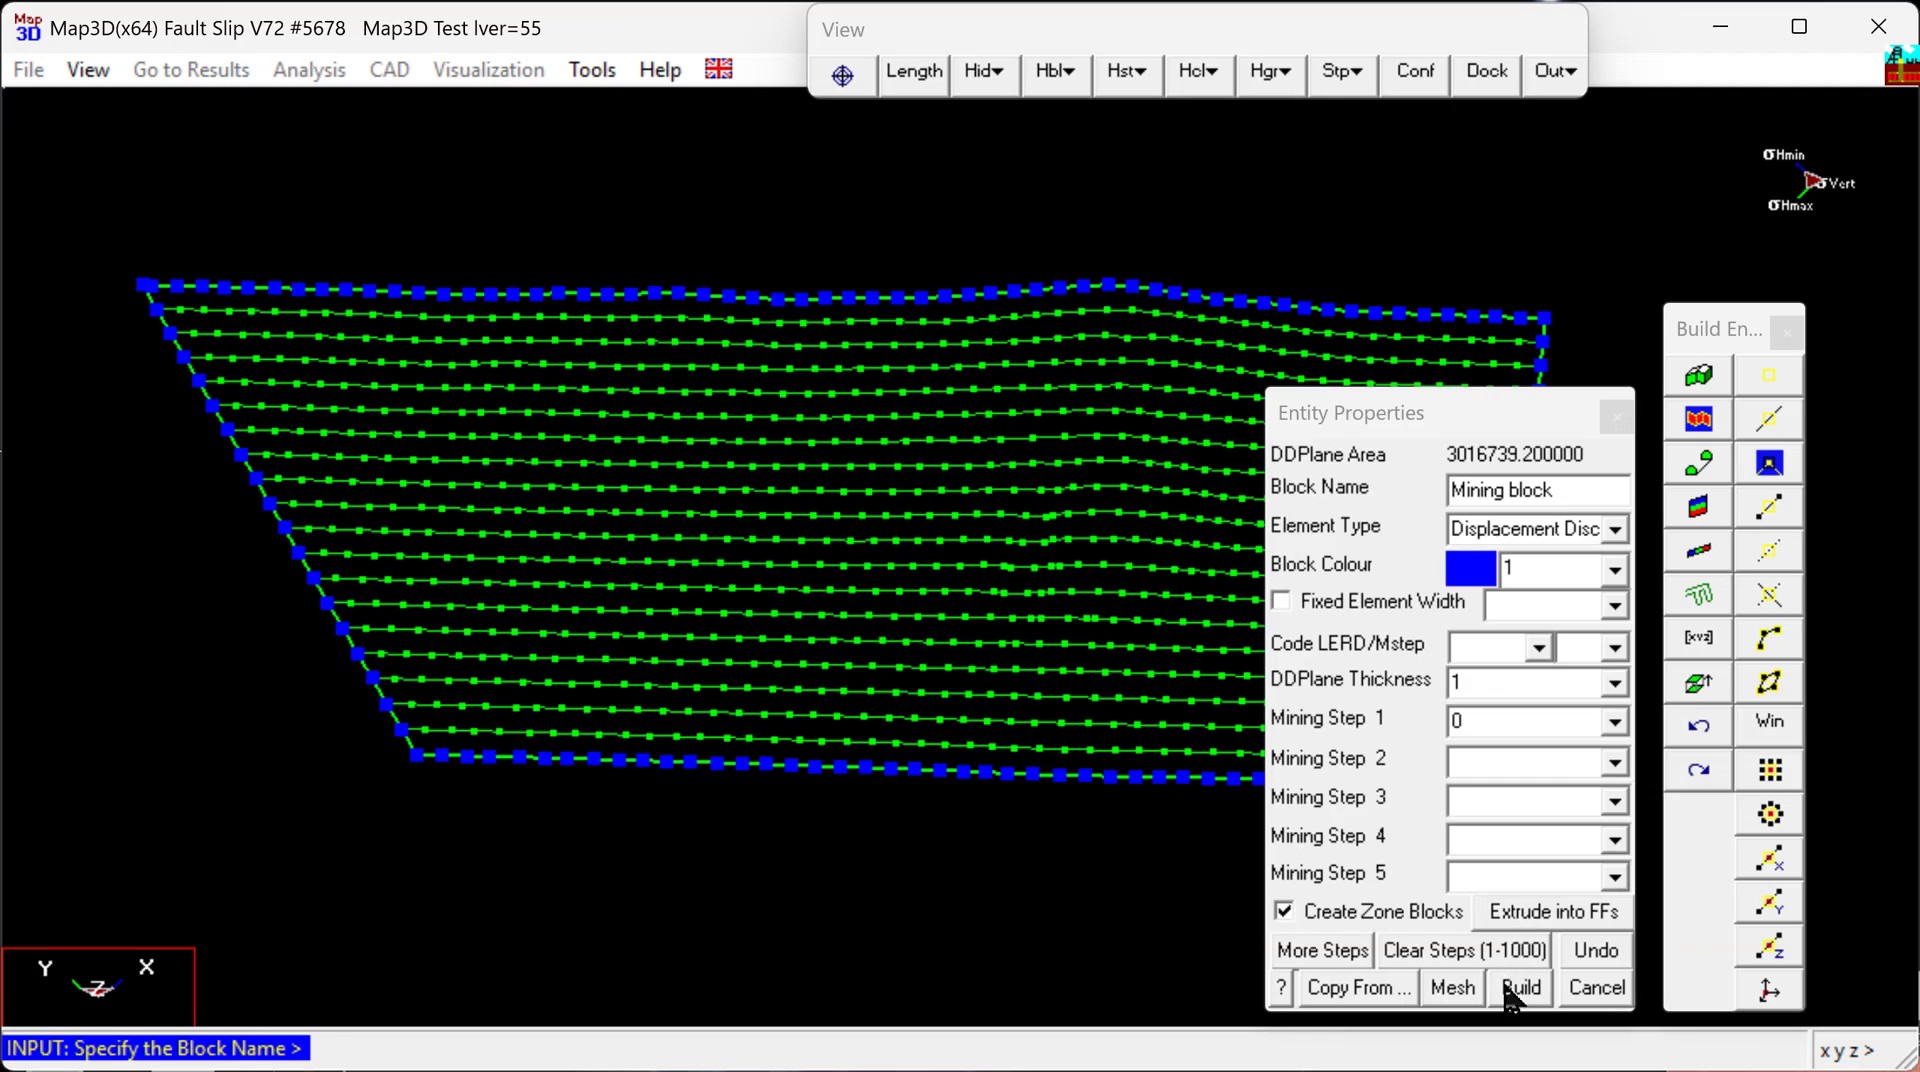Open the Analysis menu

(309, 70)
